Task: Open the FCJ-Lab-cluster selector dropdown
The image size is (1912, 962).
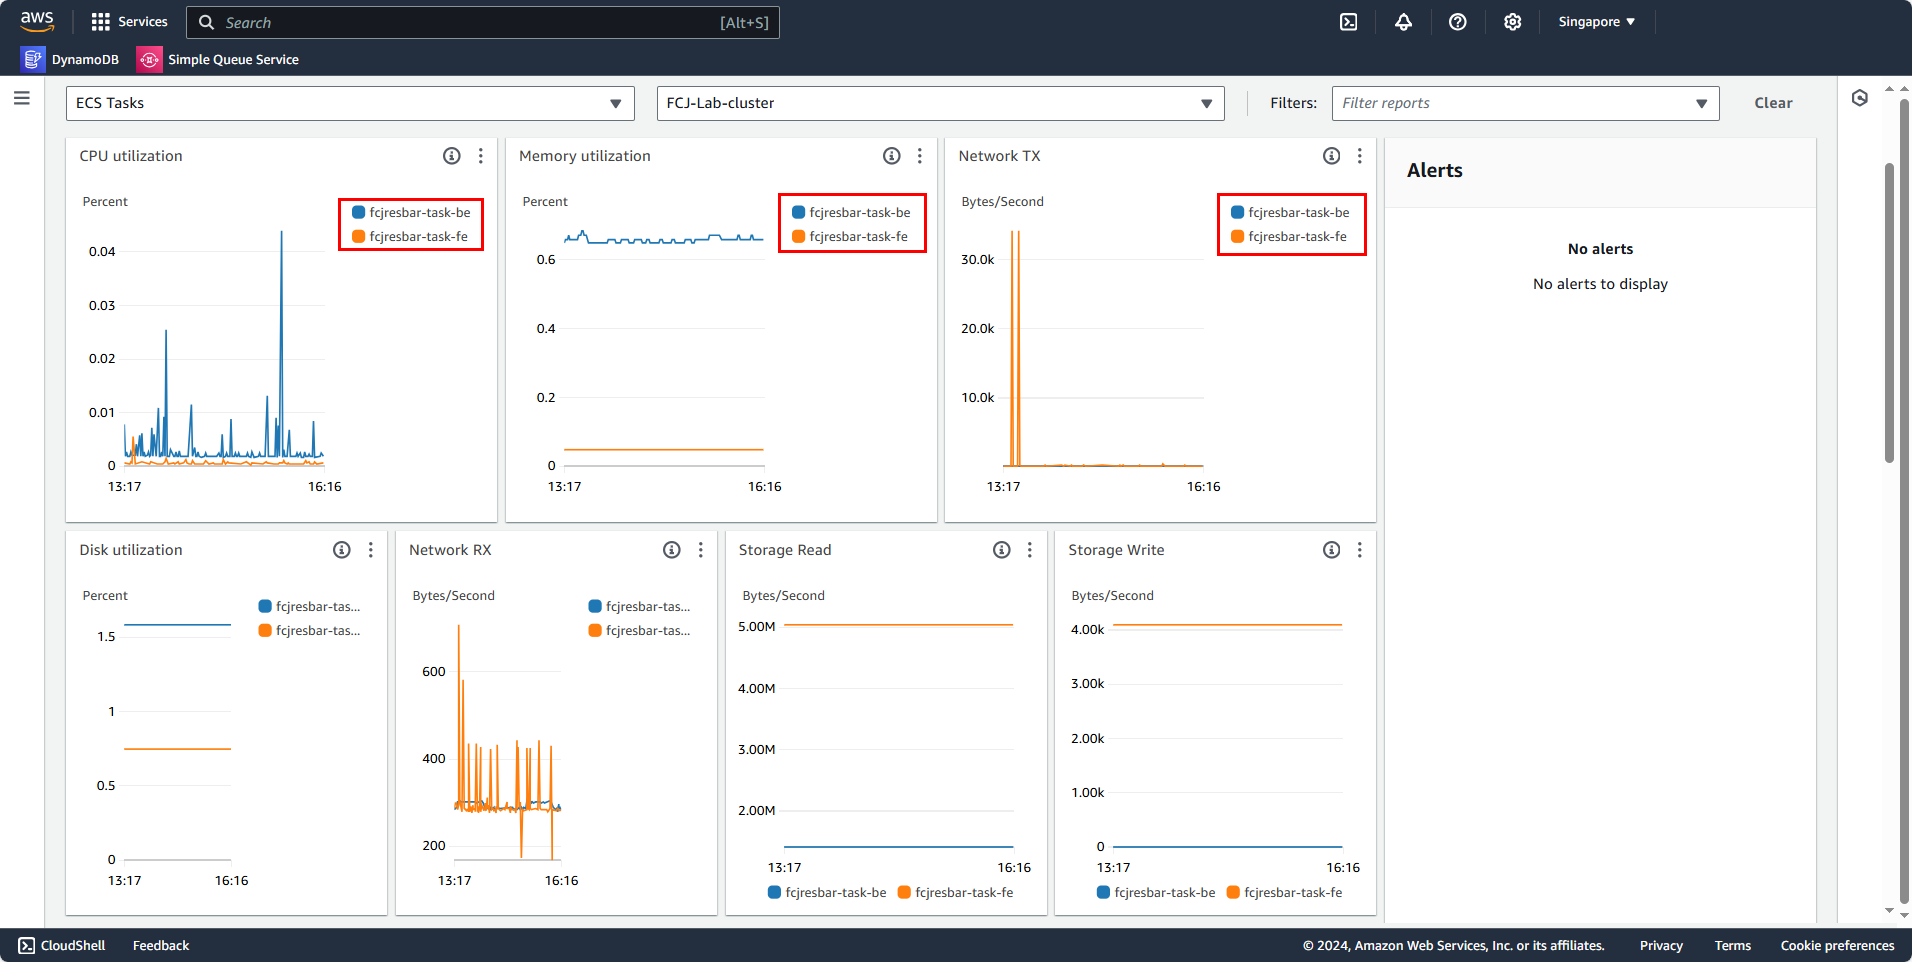Action: point(941,103)
